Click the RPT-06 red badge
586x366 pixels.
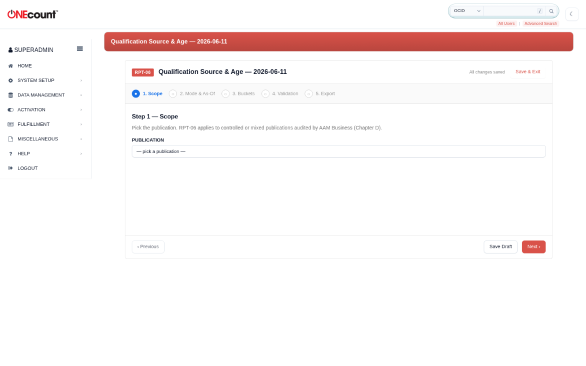point(143,72)
